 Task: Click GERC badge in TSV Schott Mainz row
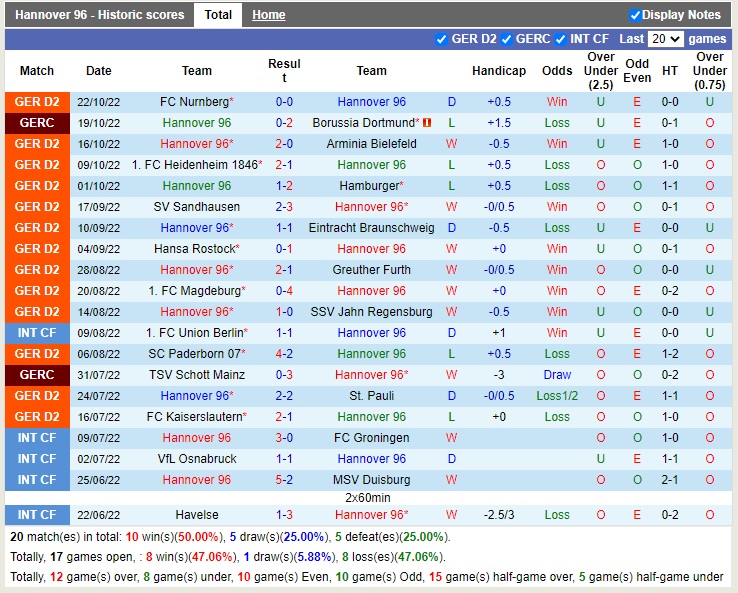(x=37, y=375)
